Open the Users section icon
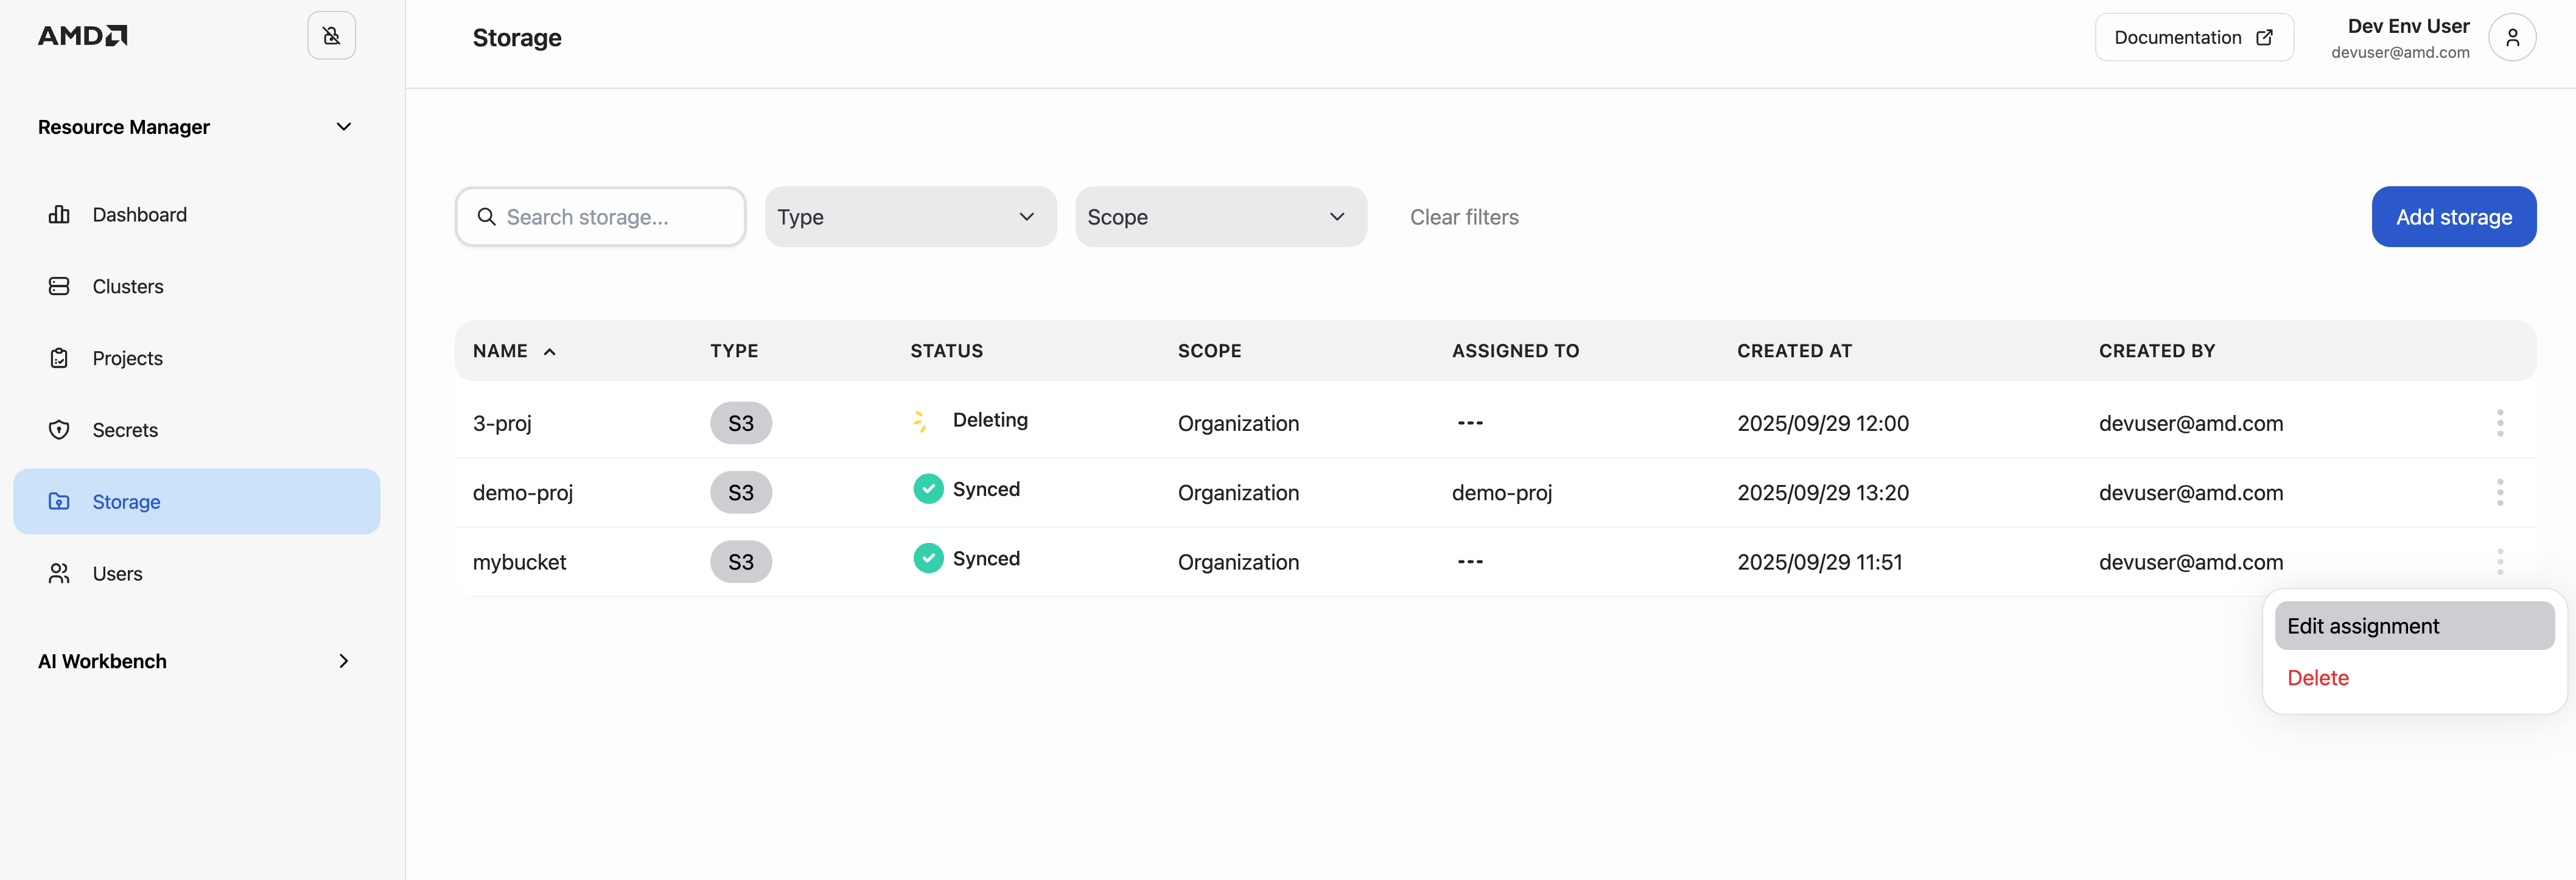This screenshot has height=880, width=2576. (58, 573)
